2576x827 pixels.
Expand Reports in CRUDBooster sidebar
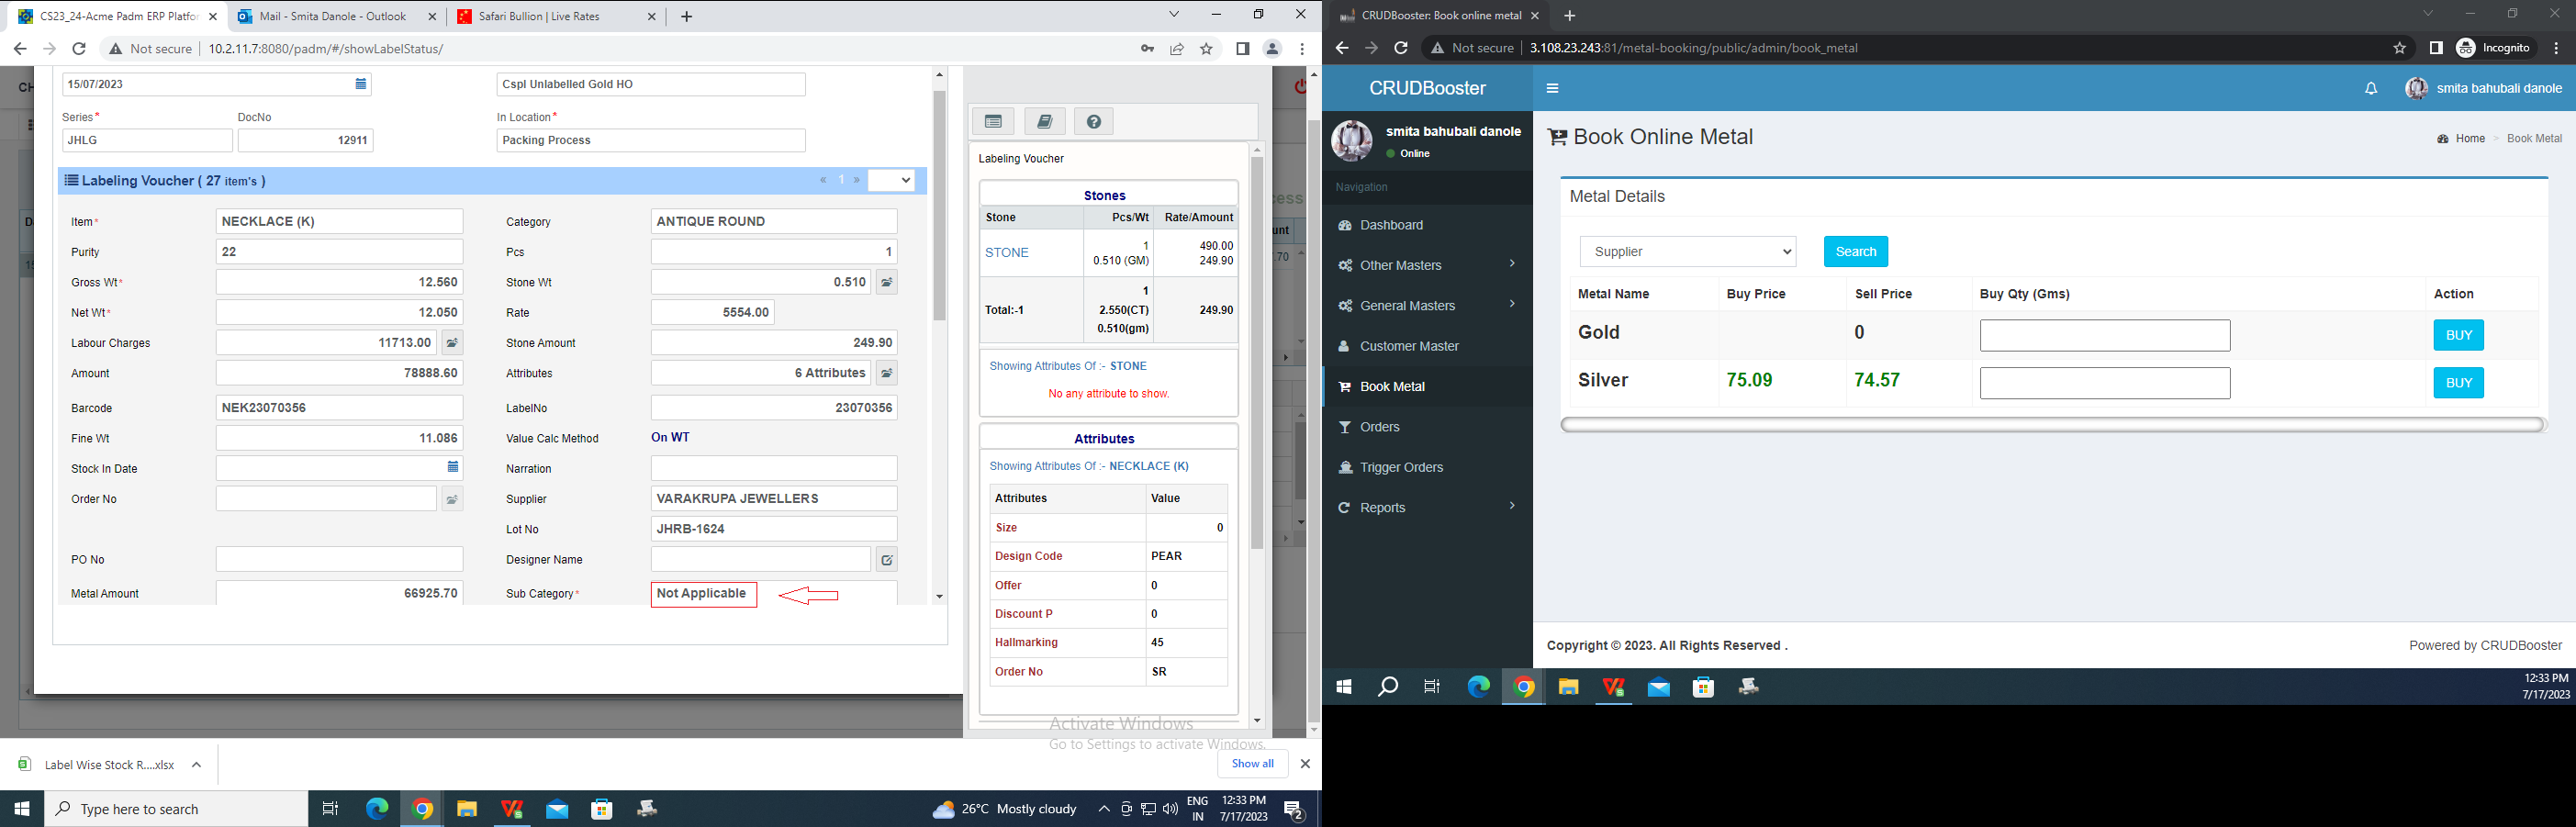(x=1428, y=508)
